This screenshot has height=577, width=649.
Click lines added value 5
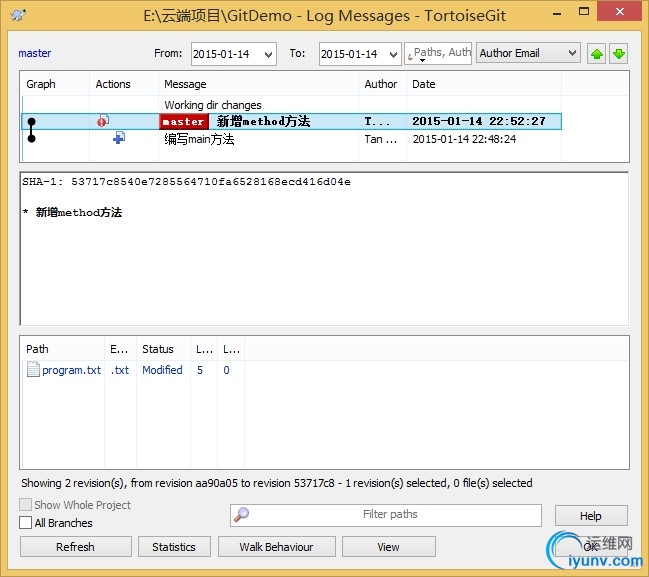(200, 370)
